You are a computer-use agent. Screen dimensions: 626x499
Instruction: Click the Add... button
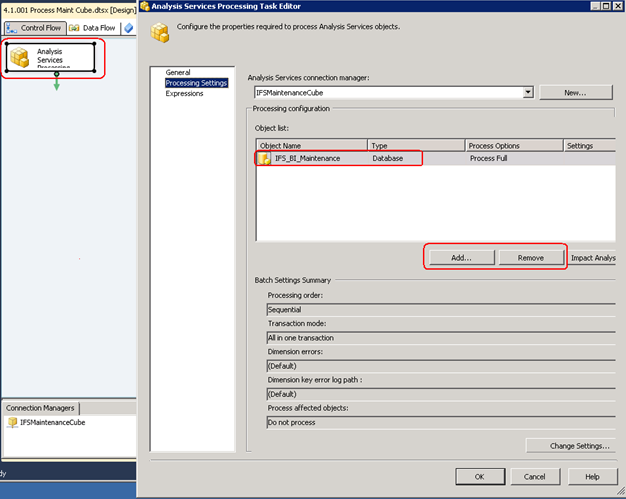461,257
